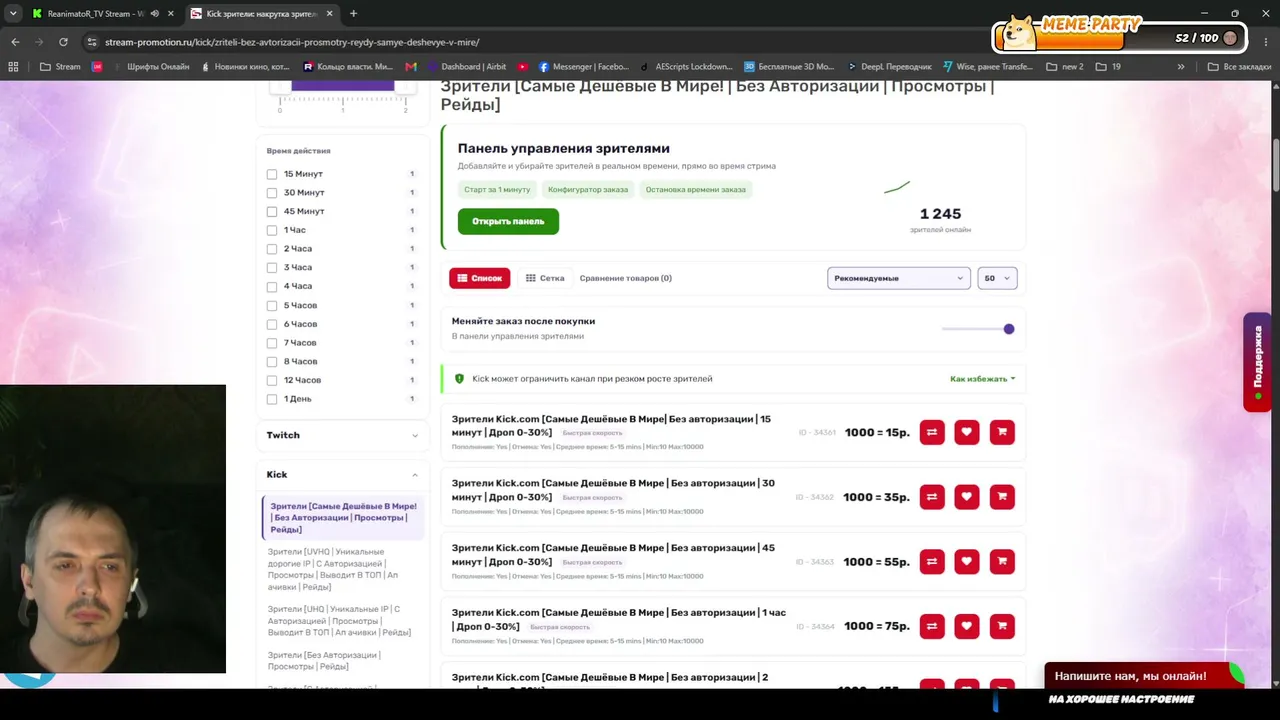Open the Messenger Facebook bookmark
Screen dimensions: 1280x720
tap(583, 67)
